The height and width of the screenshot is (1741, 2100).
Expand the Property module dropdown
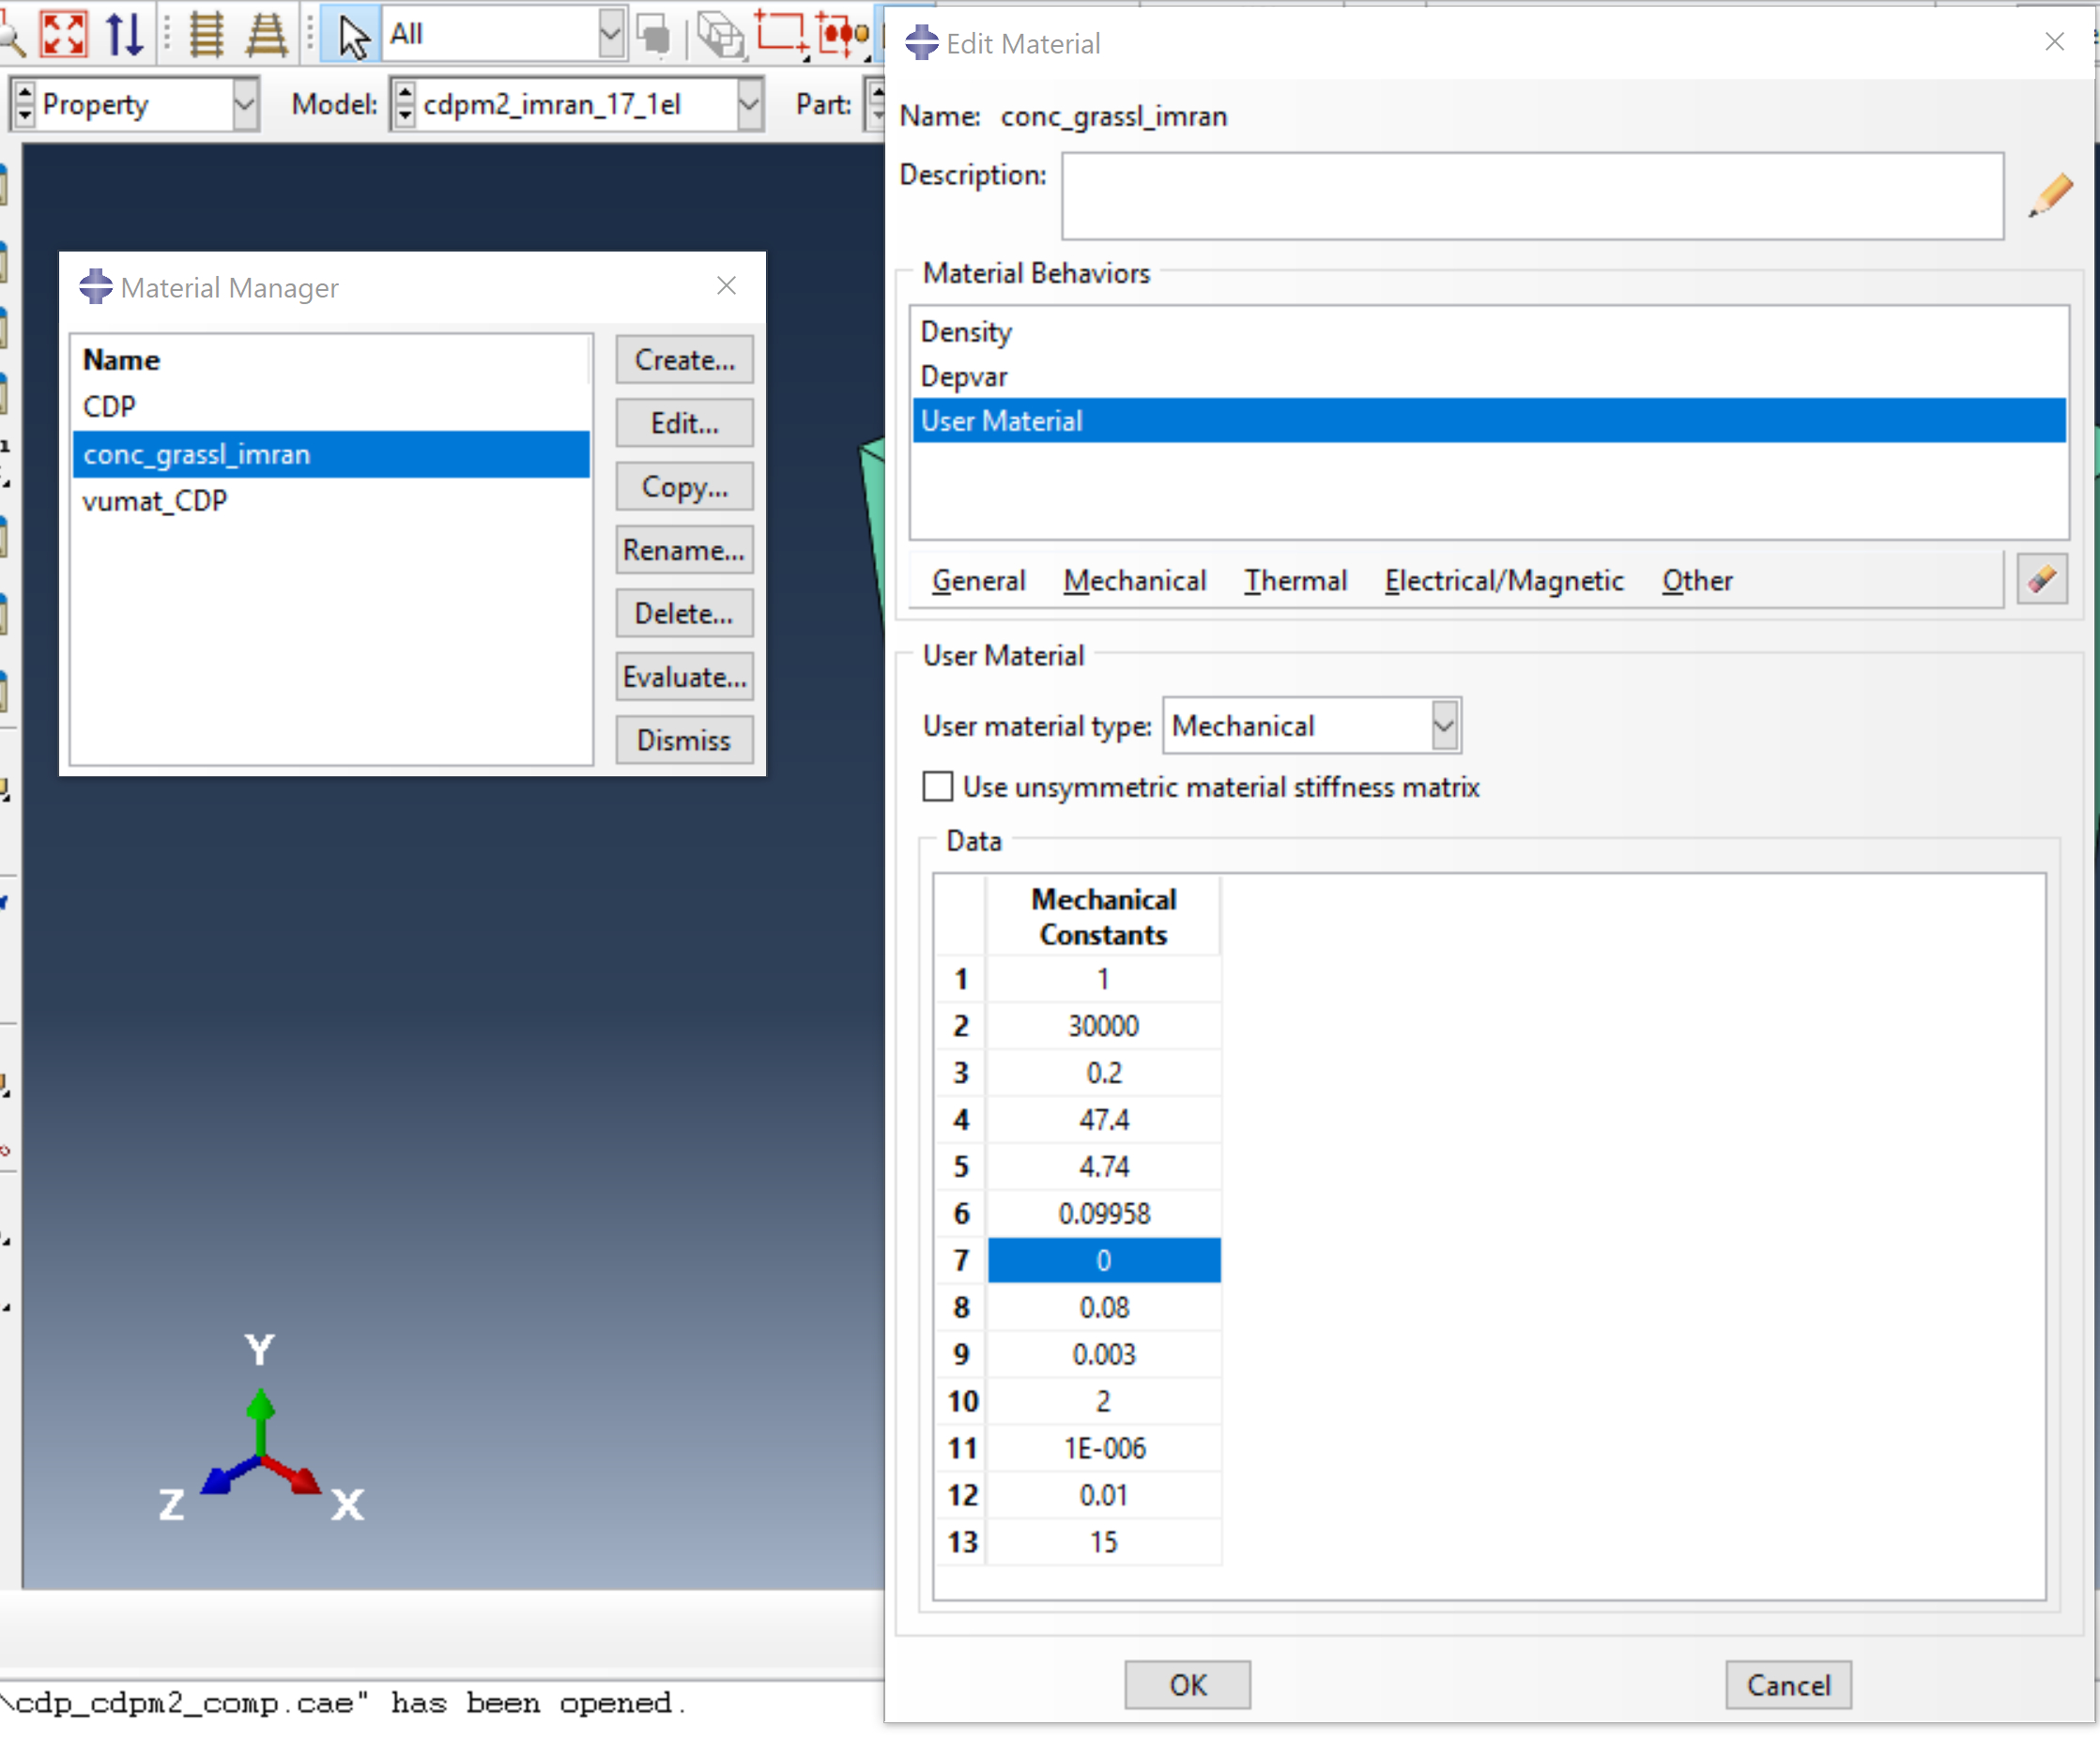(244, 104)
